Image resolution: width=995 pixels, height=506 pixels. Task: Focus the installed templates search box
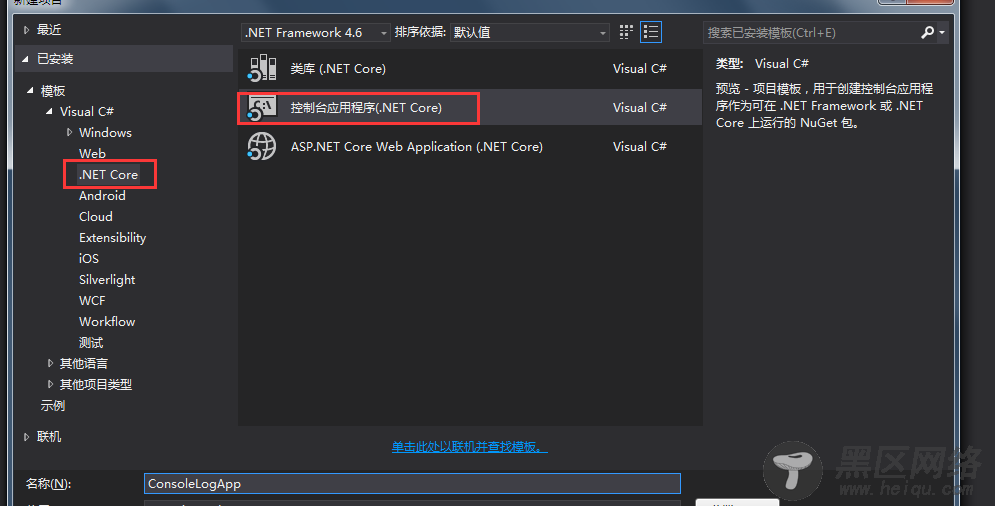tap(811, 32)
